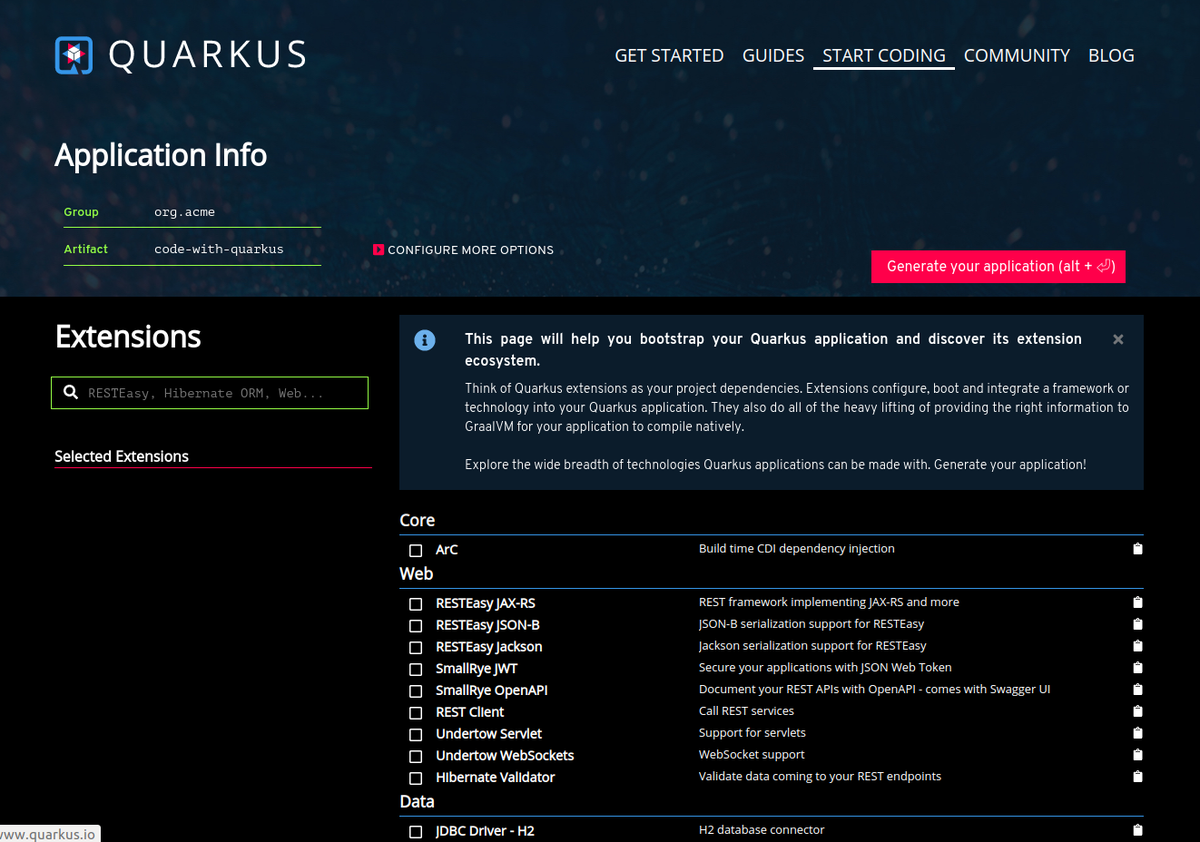Copy the ArC extension via its clipboard icon

pos(1137,549)
